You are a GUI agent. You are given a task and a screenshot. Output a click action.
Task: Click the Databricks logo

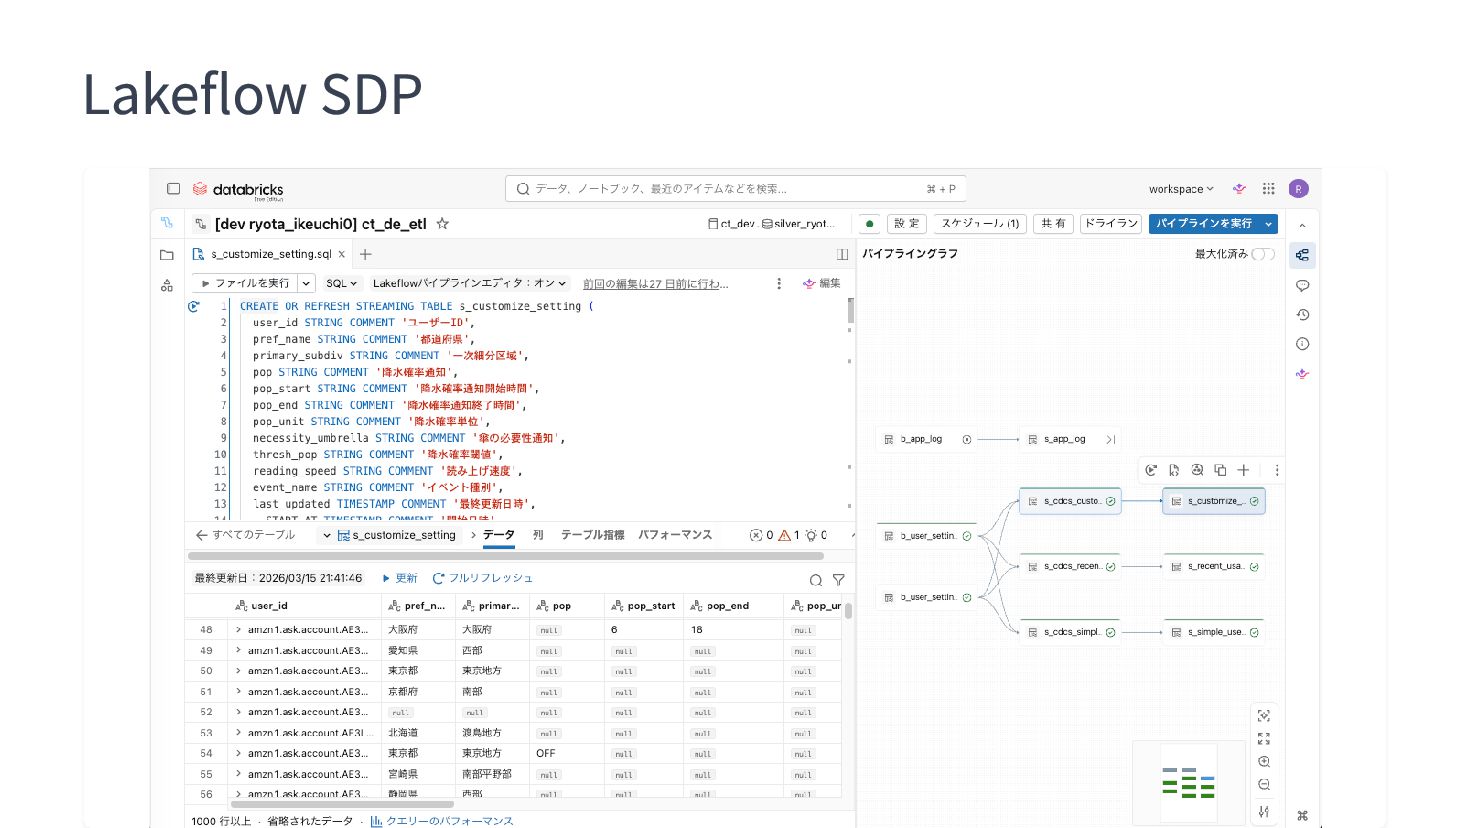coord(238,189)
